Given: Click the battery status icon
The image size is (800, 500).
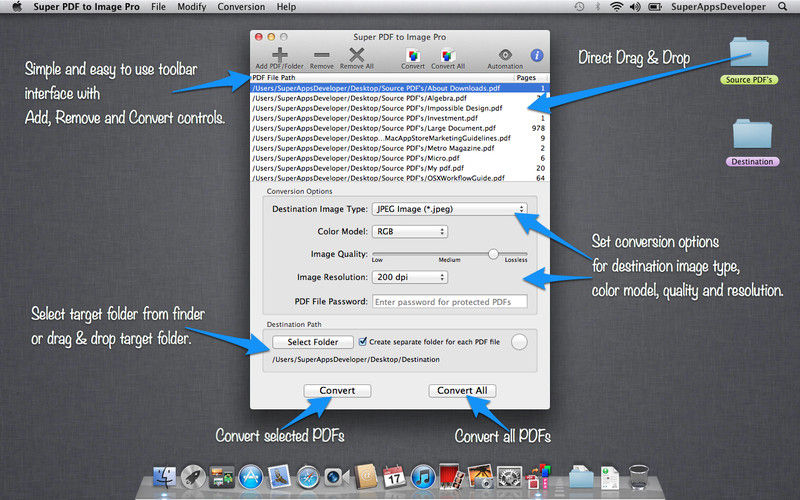Looking at the screenshot, I should point(655,7).
